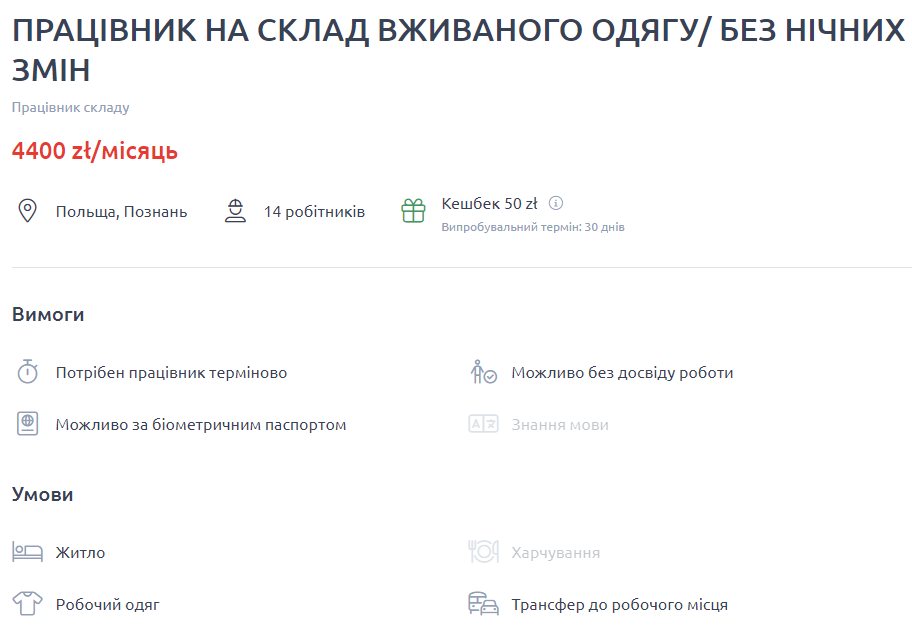Click the stopwatch icon for urgent worker requirement
912x633 pixels.
28,371
